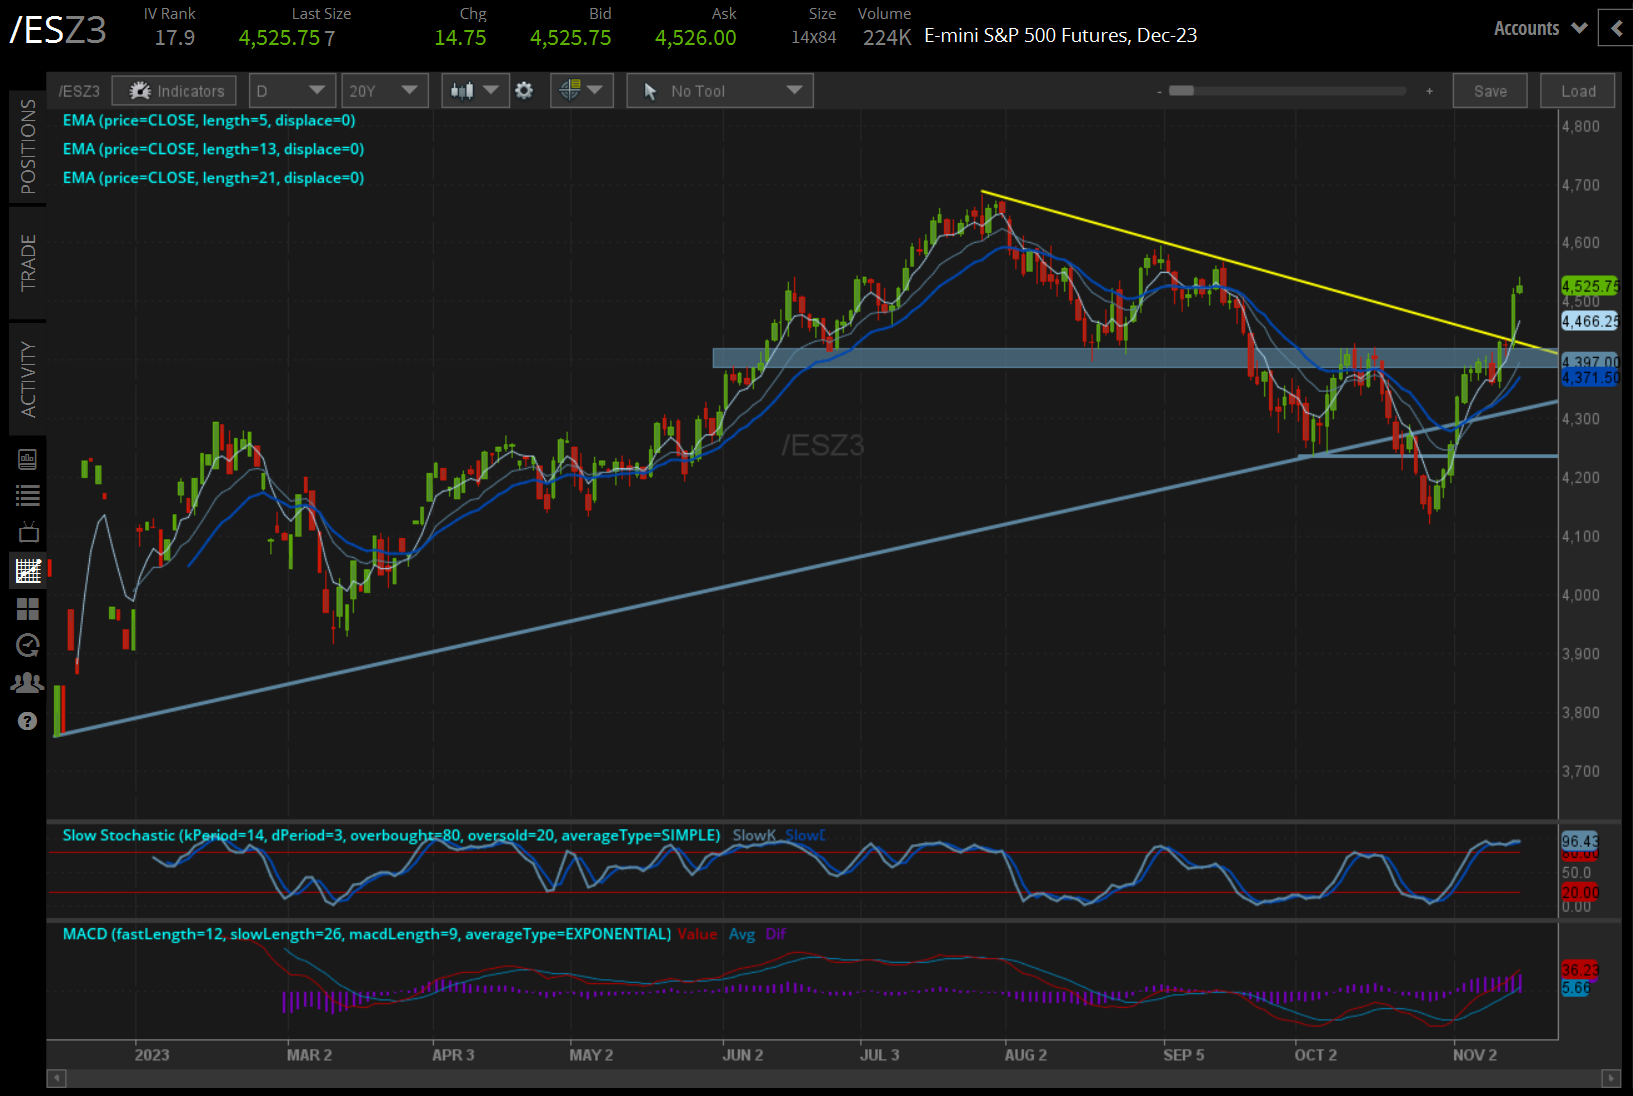Expand the D aggregation period dropdown
The image size is (1633, 1096).
(x=290, y=91)
